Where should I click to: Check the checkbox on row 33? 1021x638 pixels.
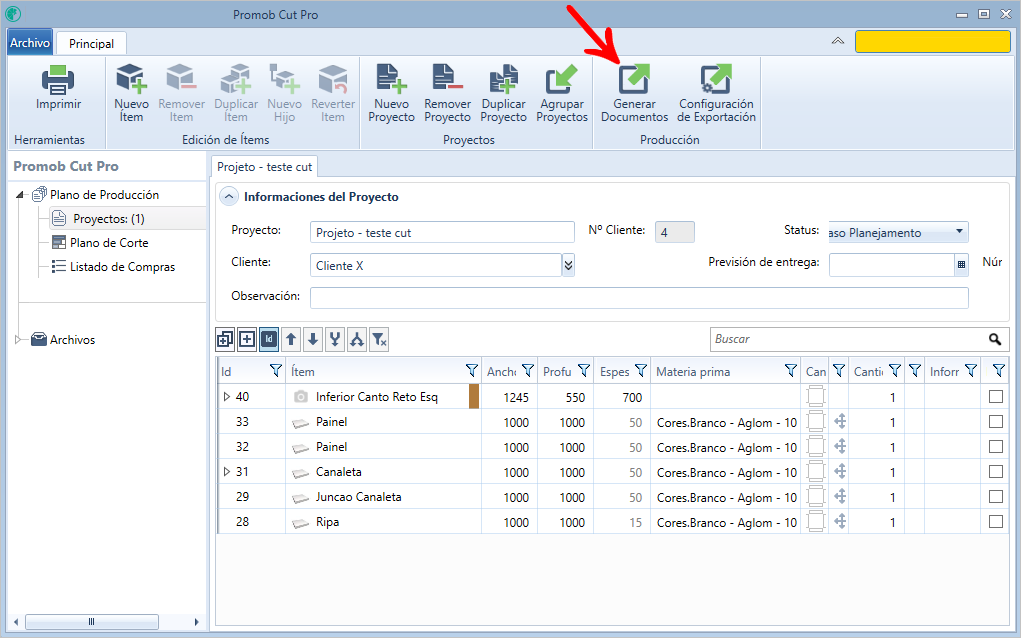point(996,421)
